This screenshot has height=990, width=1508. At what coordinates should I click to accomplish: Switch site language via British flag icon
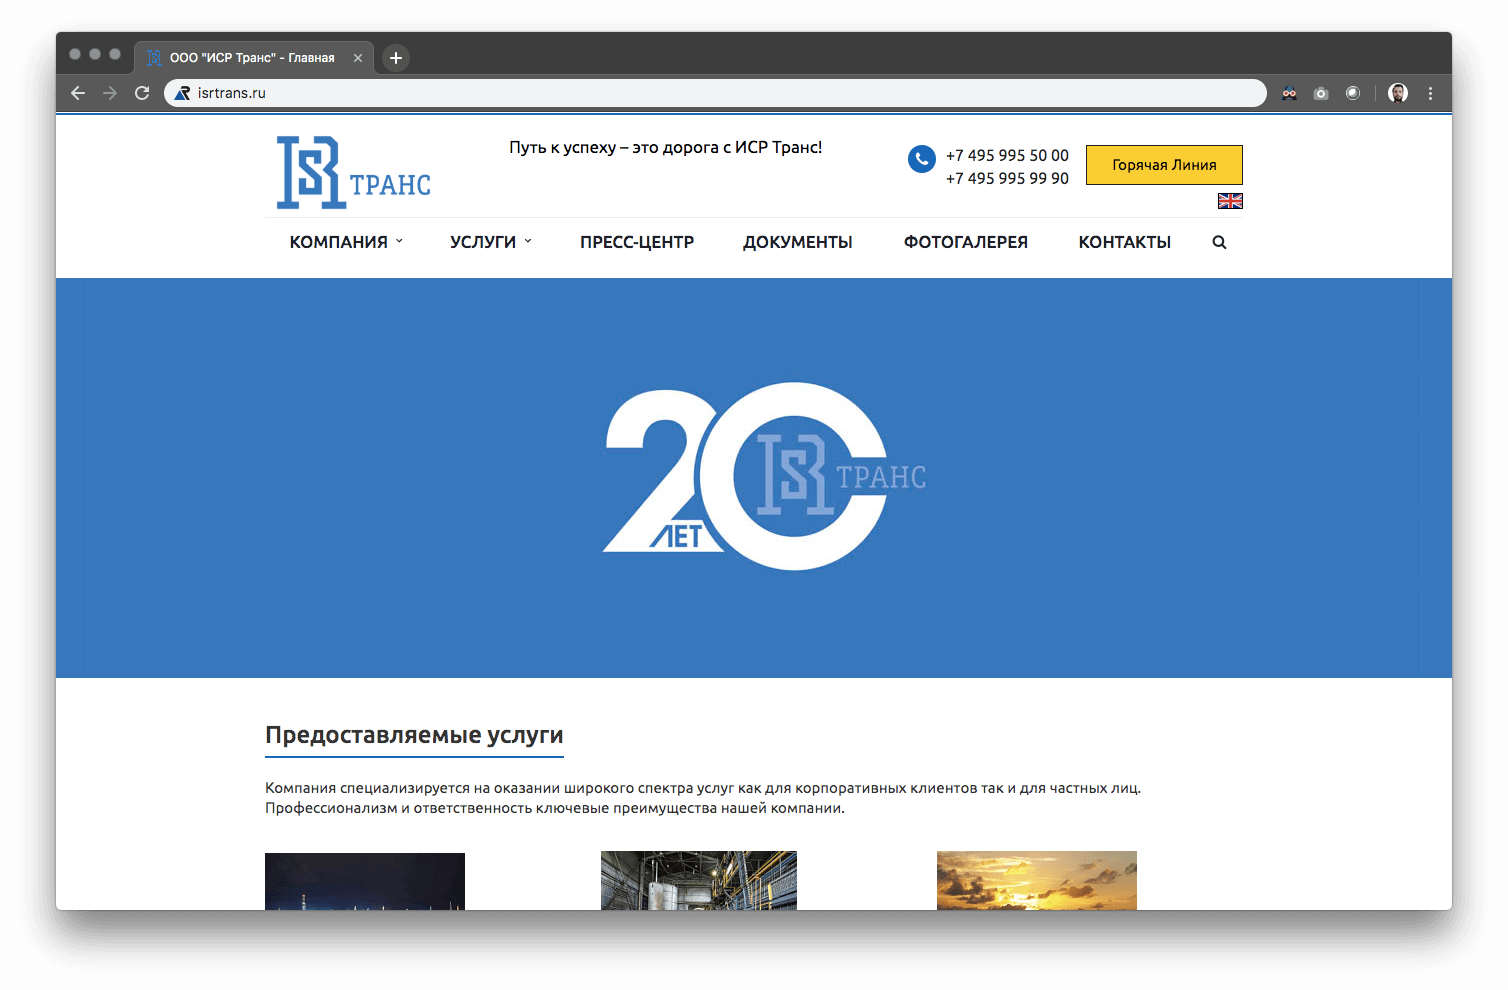click(1230, 201)
